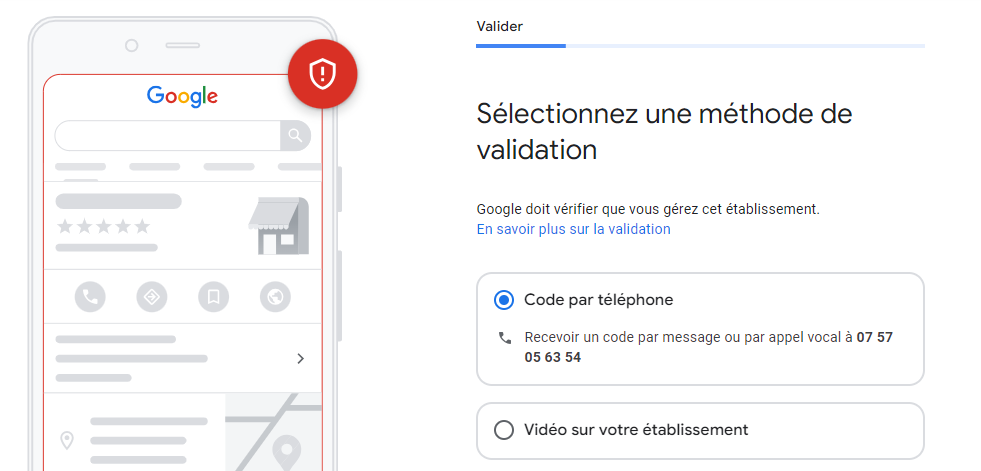Click the magnifier search icon in phone mockup
This screenshot has height=471, width=981.
pyautogui.click(x=295, y=135)
